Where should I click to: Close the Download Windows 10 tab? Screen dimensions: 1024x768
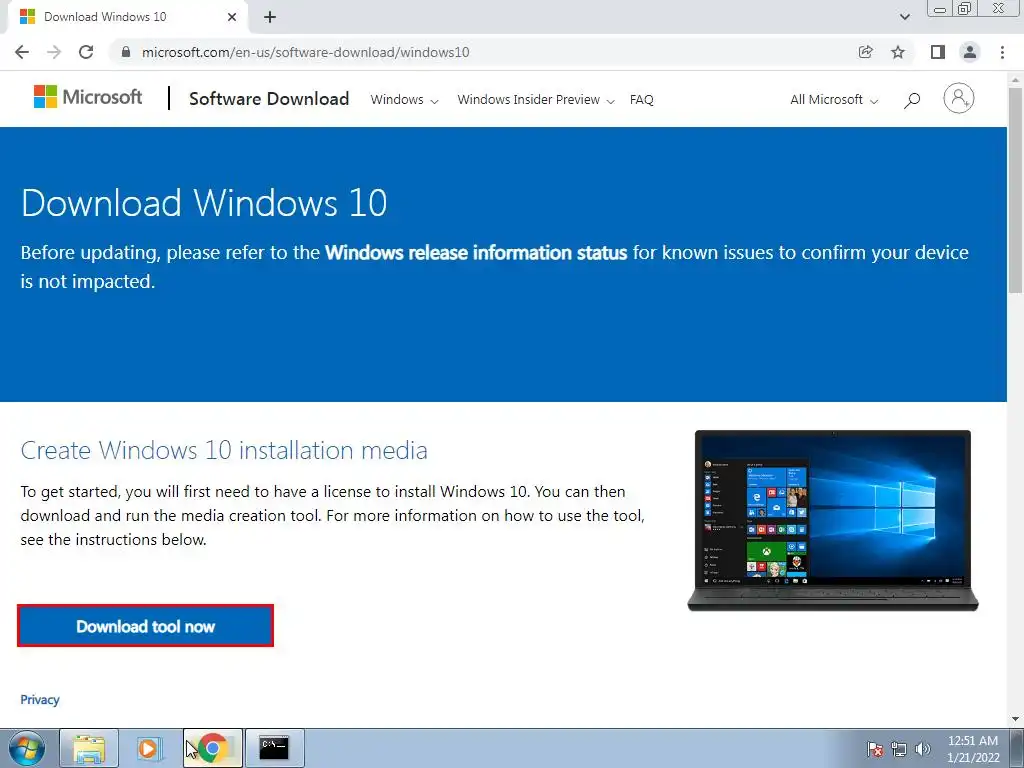(x=232, y=17)
